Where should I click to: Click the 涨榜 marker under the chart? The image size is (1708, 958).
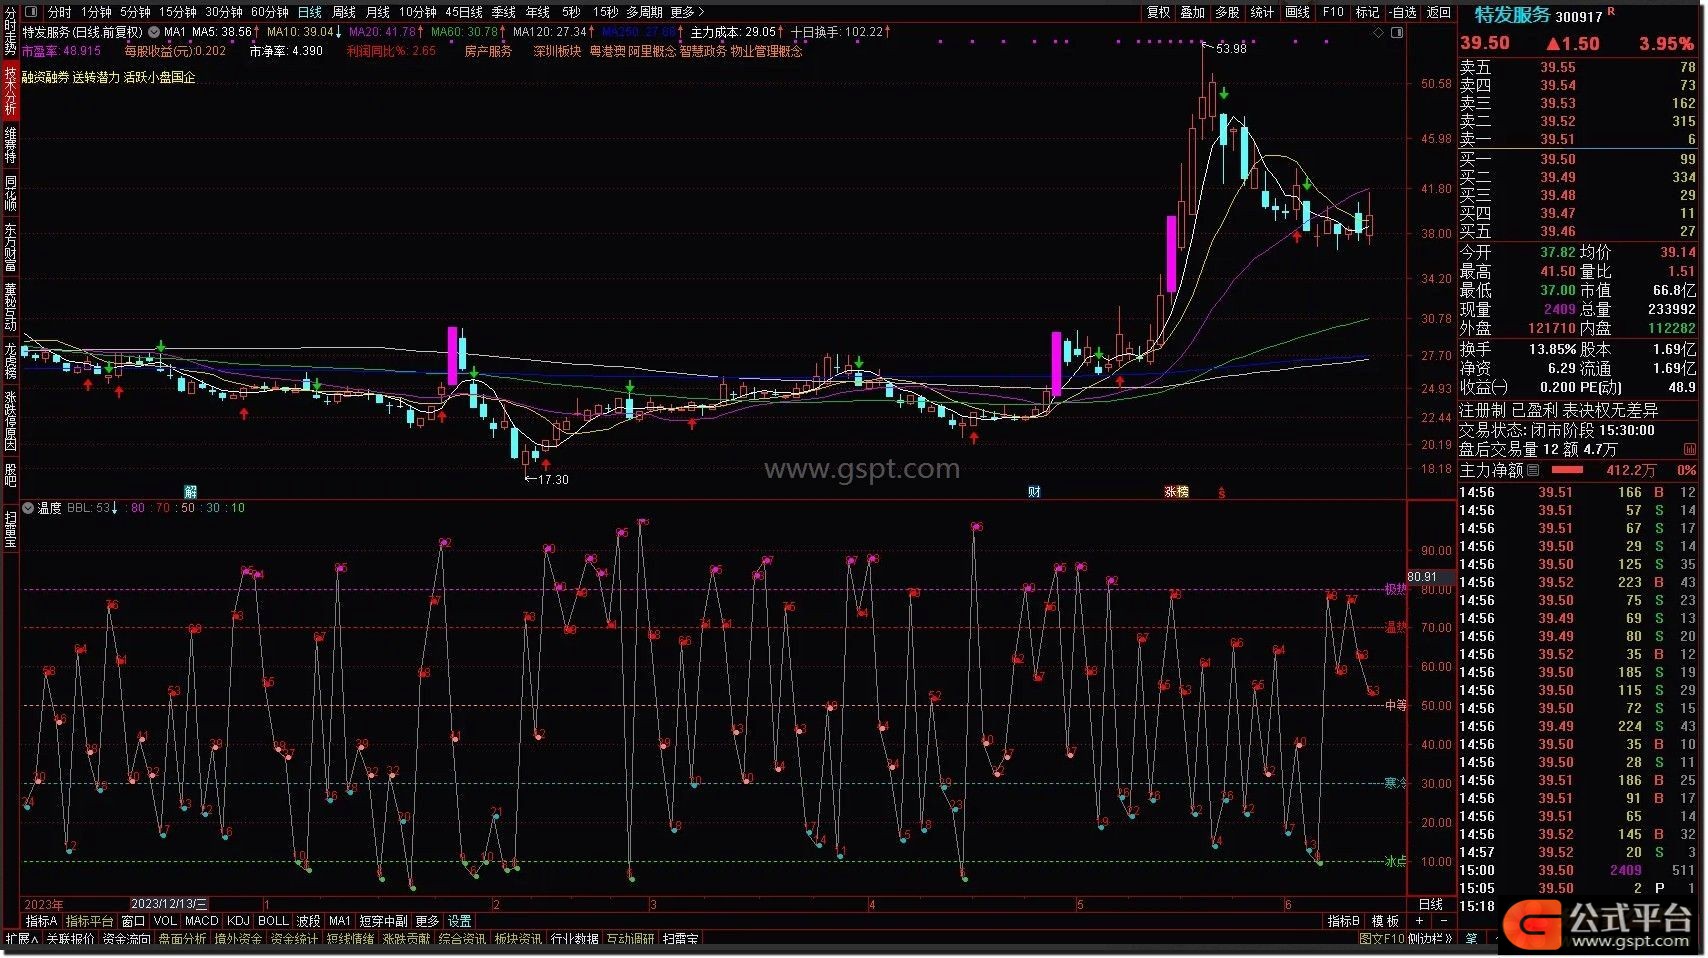tap(1176, 492)
